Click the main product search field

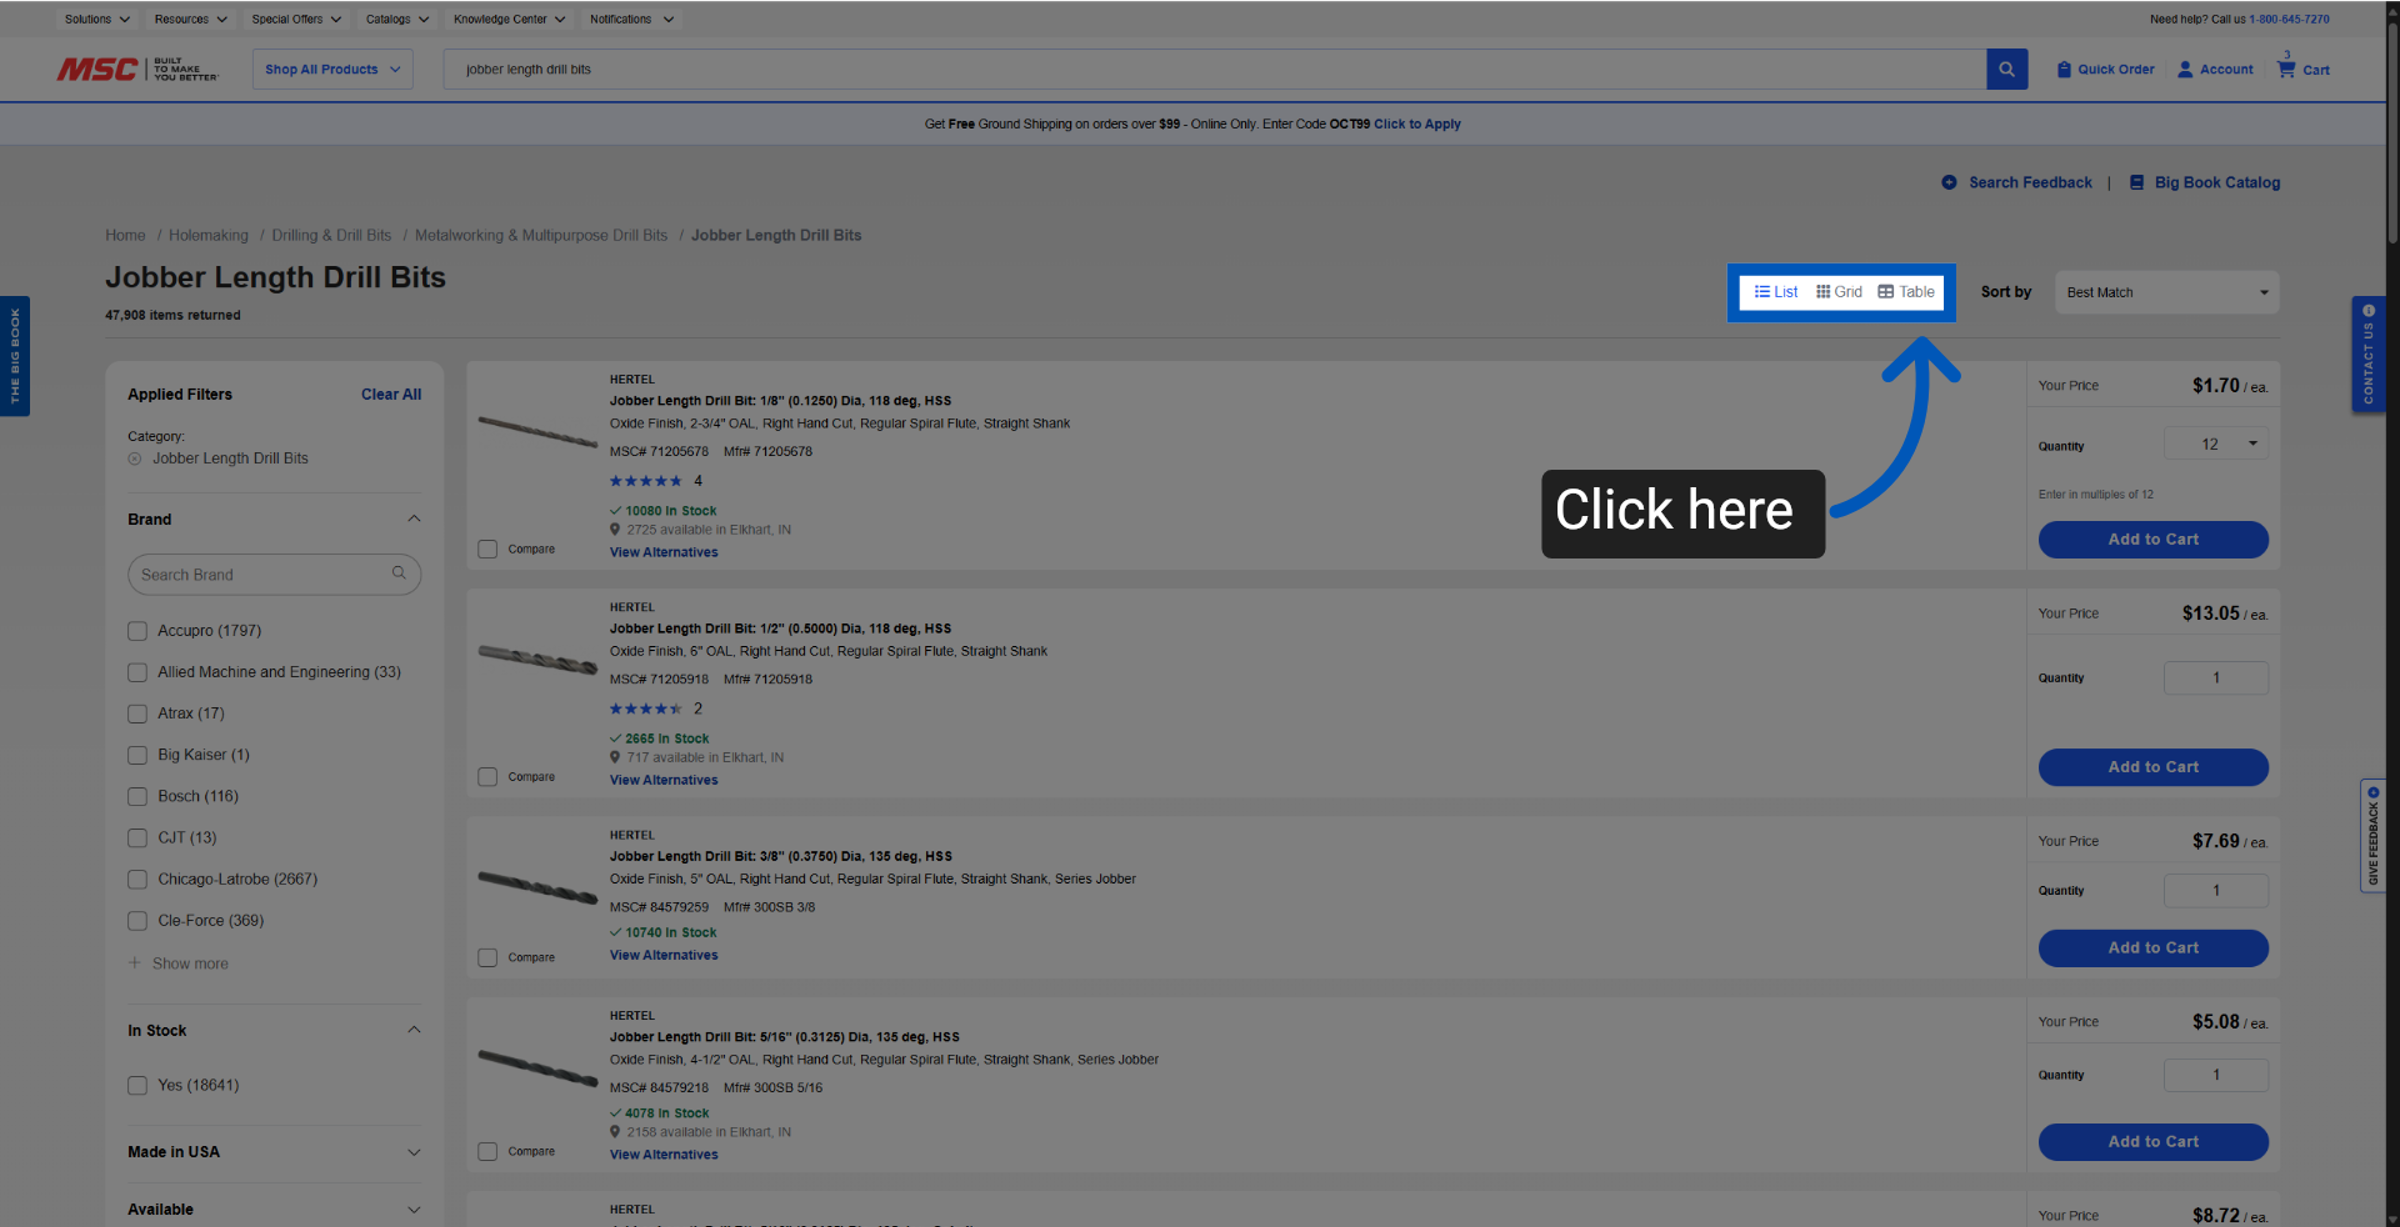pos(1214,69)
